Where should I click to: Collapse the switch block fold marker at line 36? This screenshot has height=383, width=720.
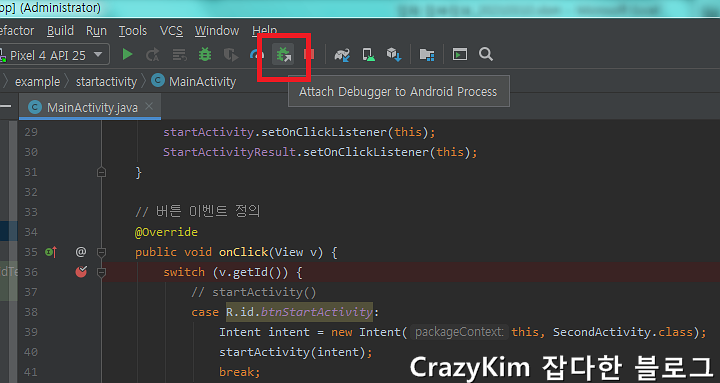(101, 272)
